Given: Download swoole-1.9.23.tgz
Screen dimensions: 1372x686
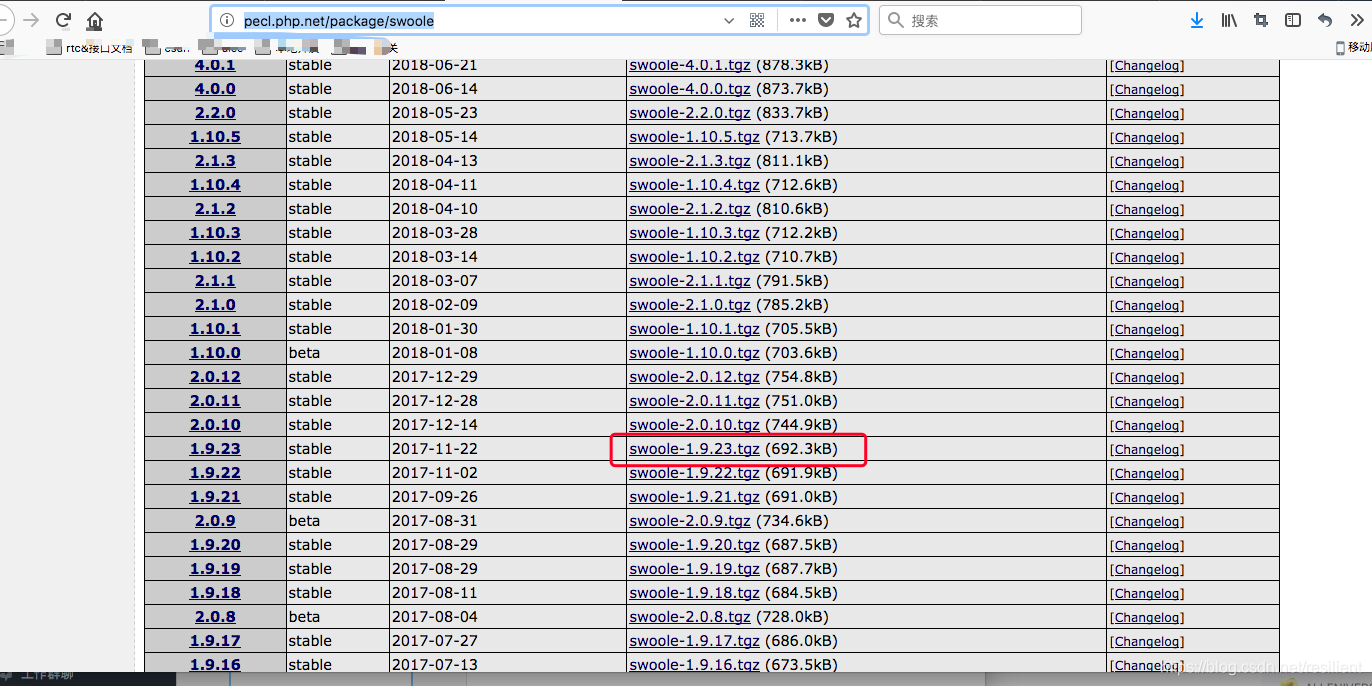Looking at the screenshot, I should click(x=694, y=449).
